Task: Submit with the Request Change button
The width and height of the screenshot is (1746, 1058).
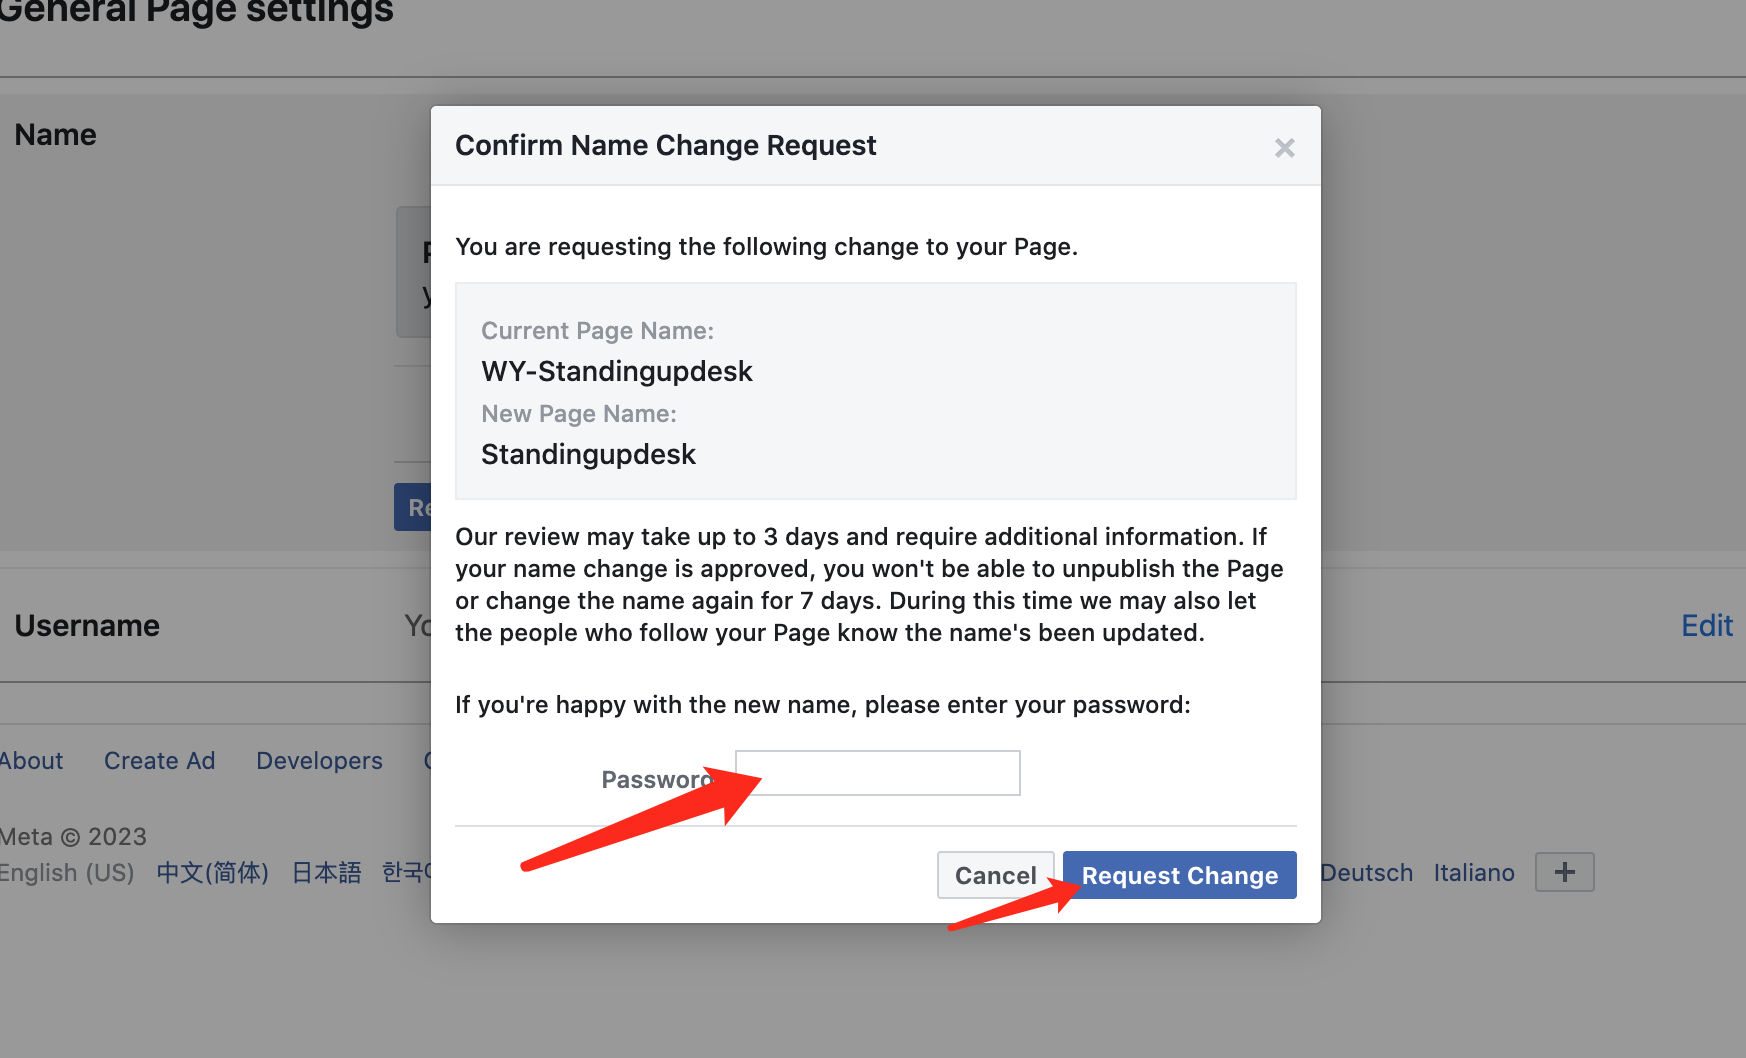Action: point(1179,875)
